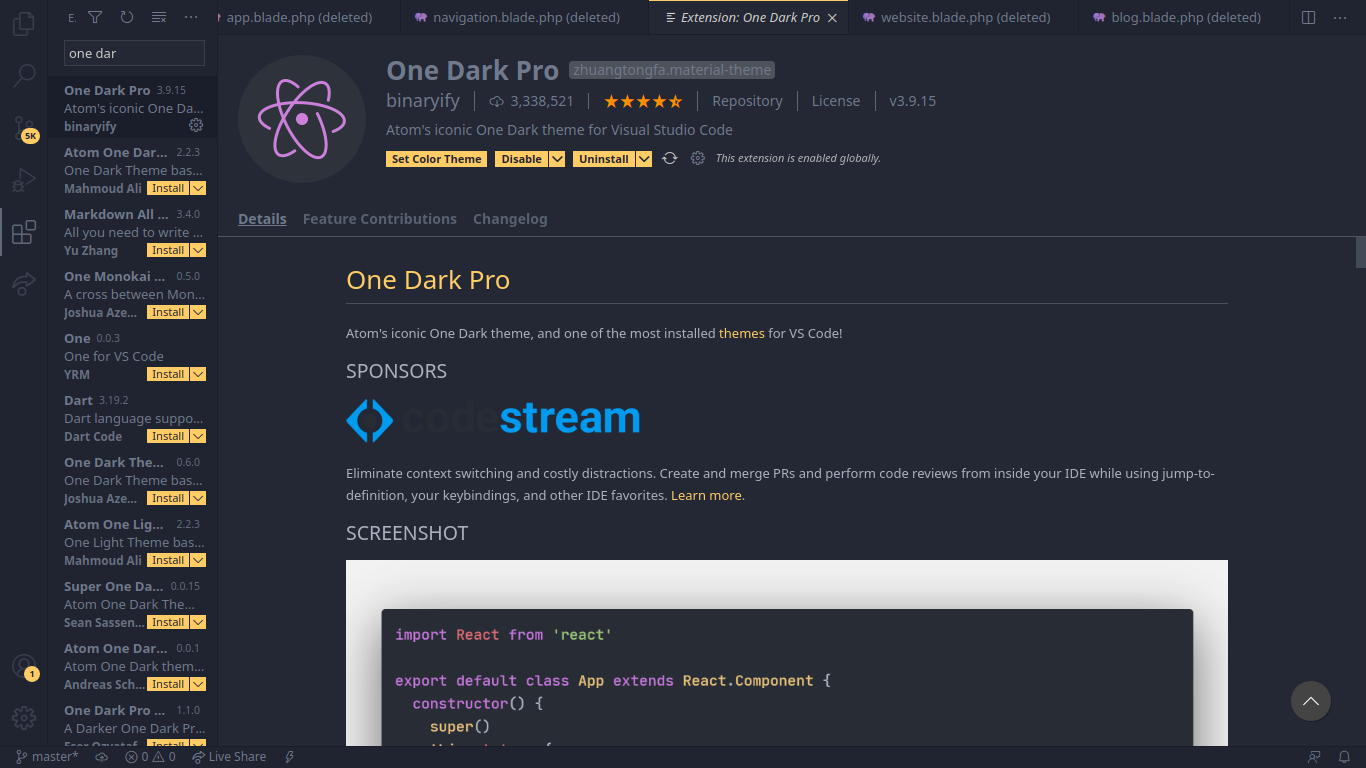Split the editor right
This screenshot has width=1366, height=768.
pos(1308,17)
